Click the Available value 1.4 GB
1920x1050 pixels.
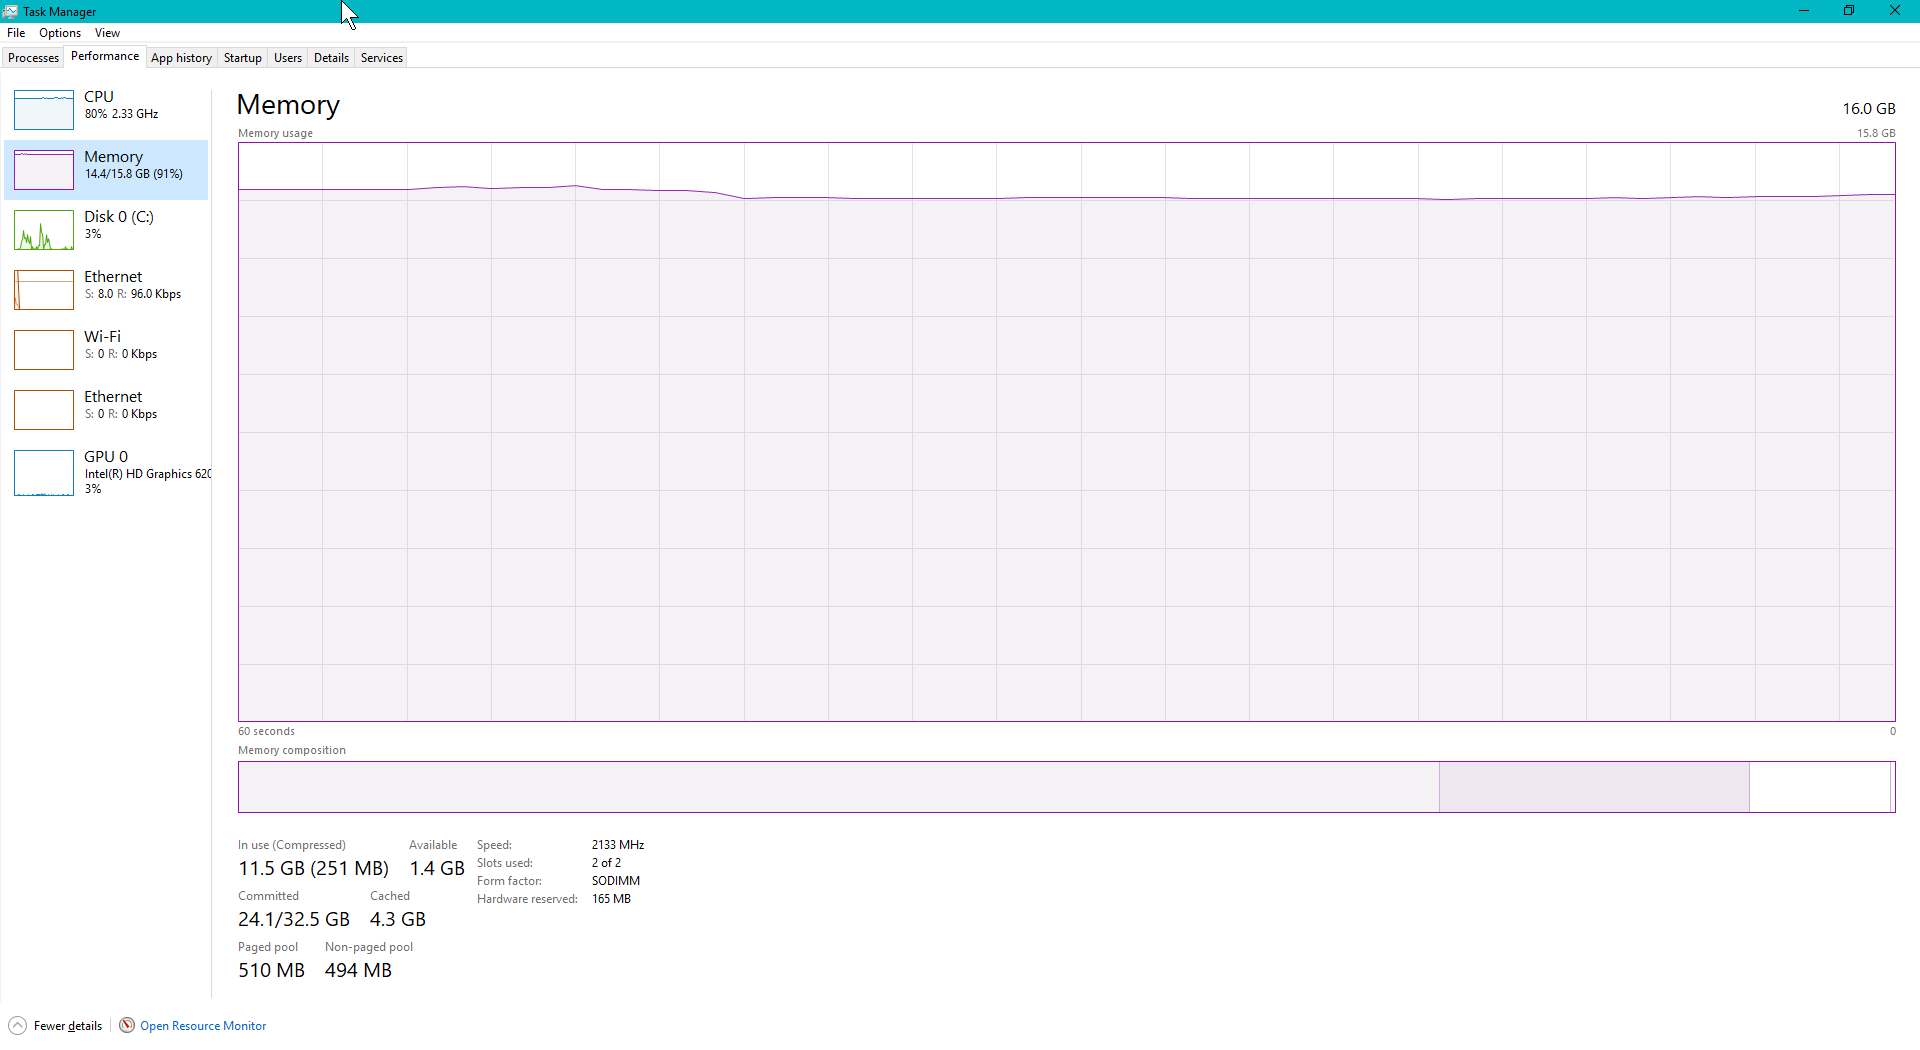click(x=437, y=869)
